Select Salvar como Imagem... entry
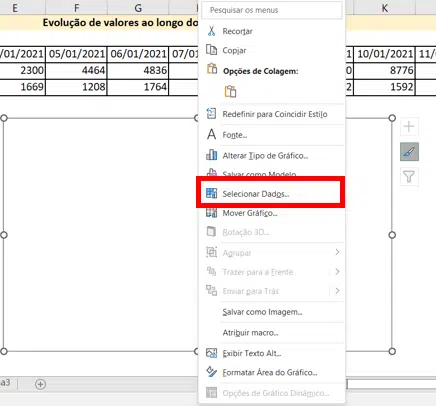Screen dimensions: 436x406 (271, 312)
